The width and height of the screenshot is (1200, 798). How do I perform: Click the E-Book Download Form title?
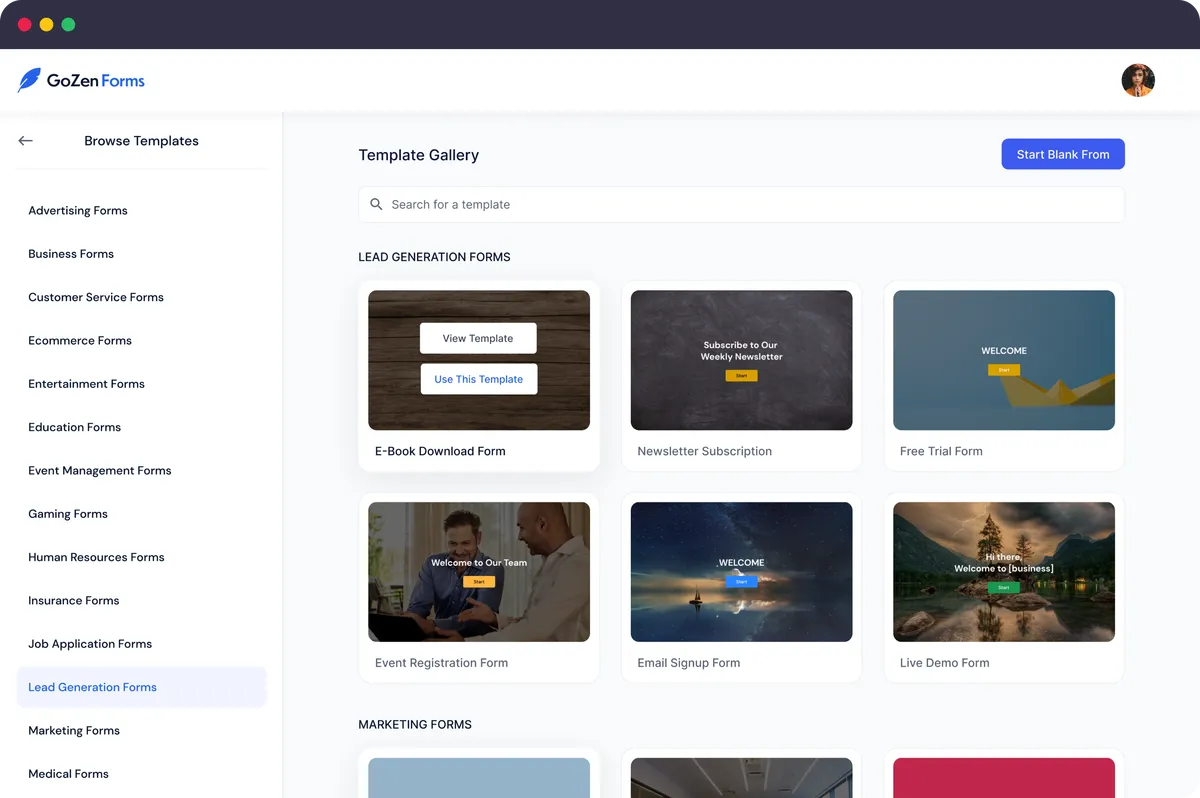440,451
